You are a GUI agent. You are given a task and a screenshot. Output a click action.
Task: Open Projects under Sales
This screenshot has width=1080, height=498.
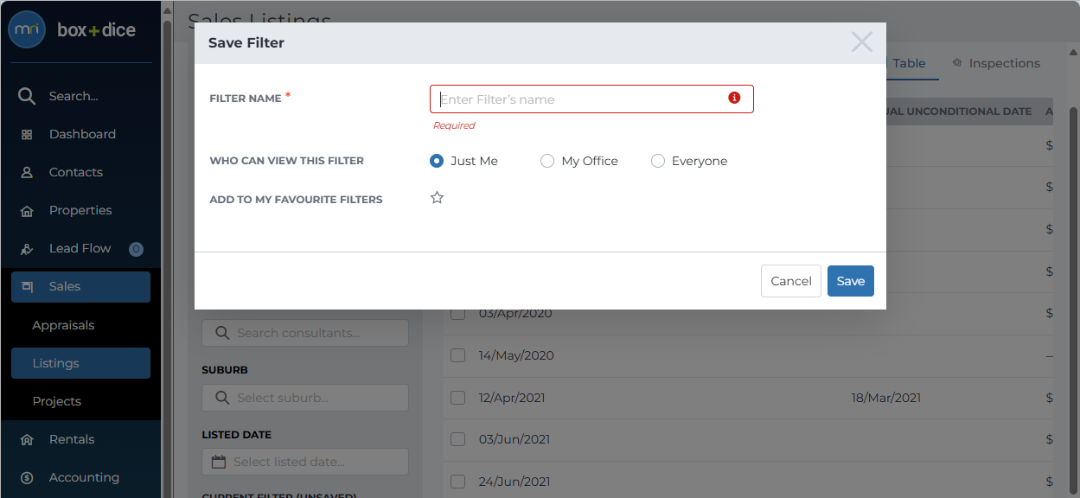click(56, 402)
